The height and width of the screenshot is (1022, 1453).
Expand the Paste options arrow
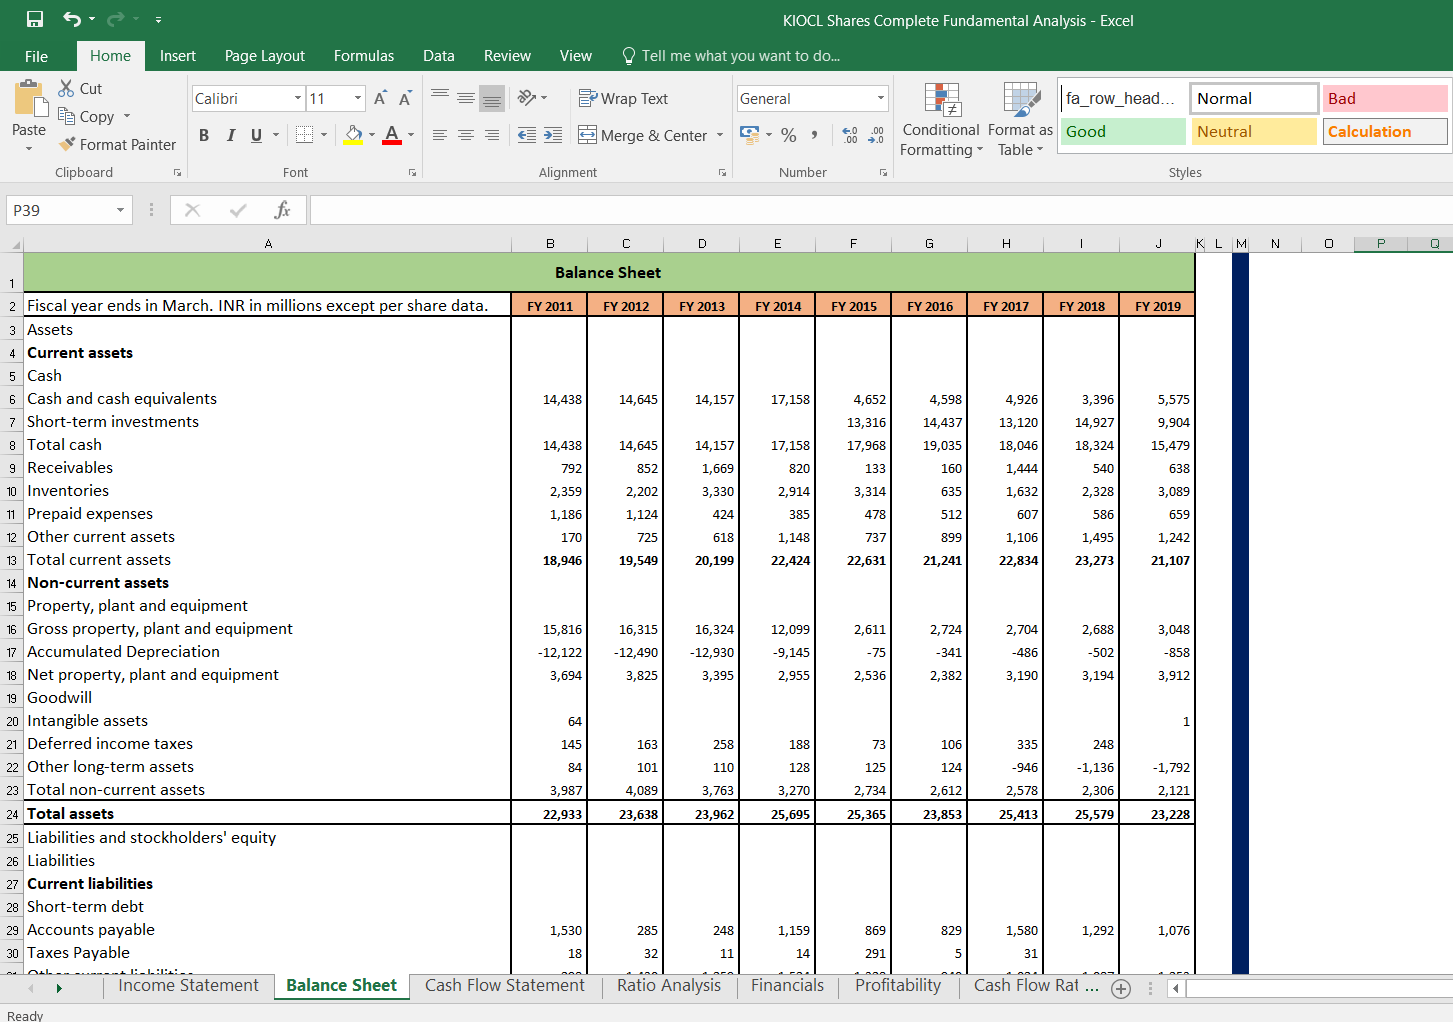pyautogui.click(x=29, y=149)
